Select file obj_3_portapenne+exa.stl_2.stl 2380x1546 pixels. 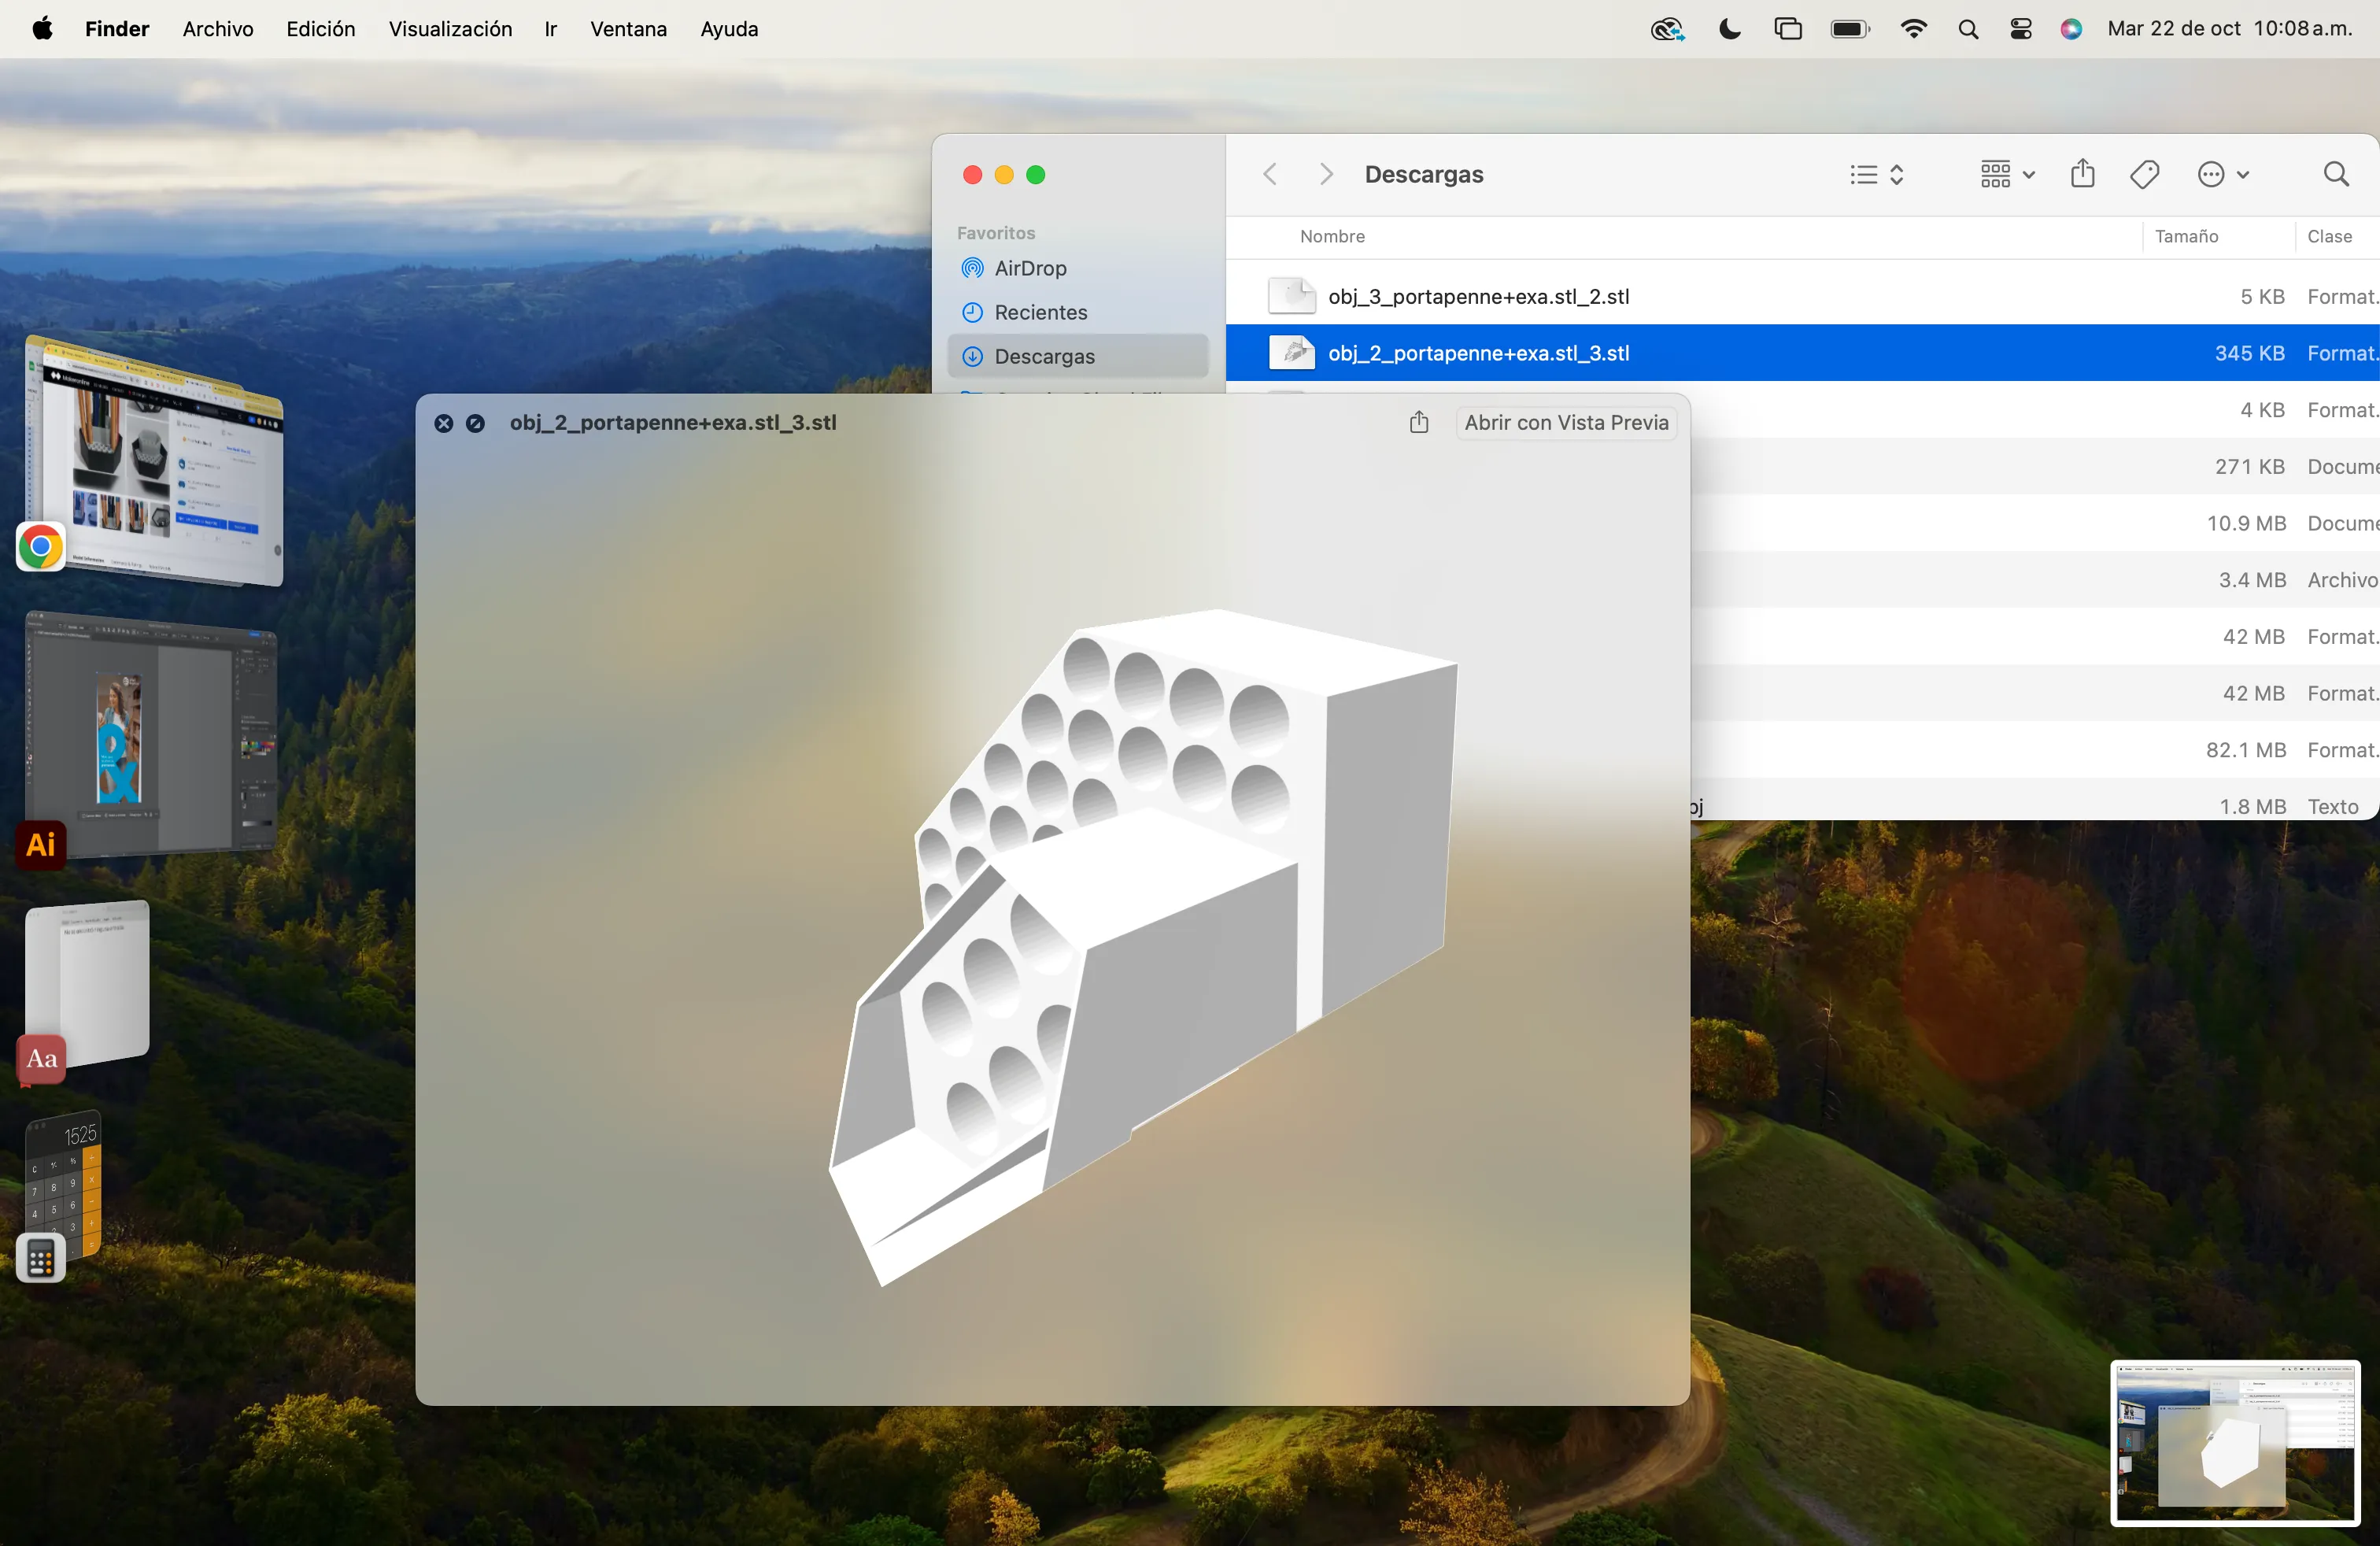[x=1802, y=296]
